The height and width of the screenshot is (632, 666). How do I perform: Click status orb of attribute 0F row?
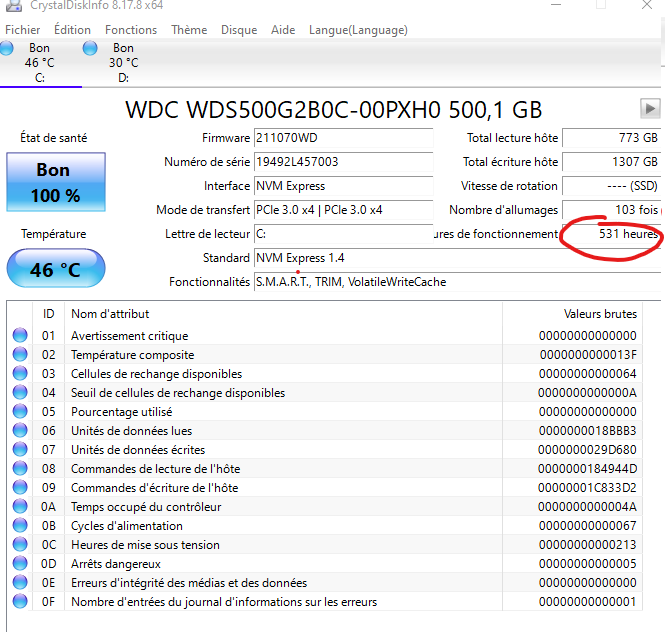(20, 601)
